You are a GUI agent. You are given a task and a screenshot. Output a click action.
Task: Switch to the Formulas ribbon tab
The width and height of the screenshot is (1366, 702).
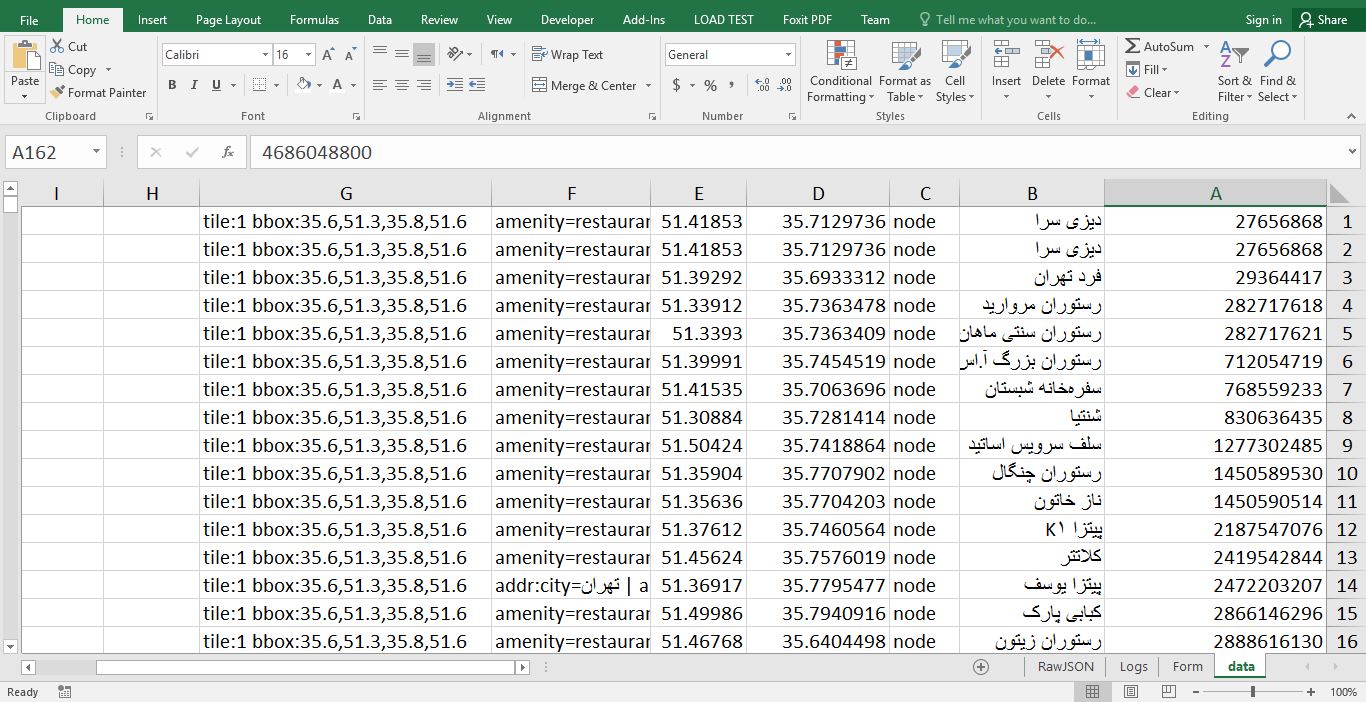click(x=314, y=19)
